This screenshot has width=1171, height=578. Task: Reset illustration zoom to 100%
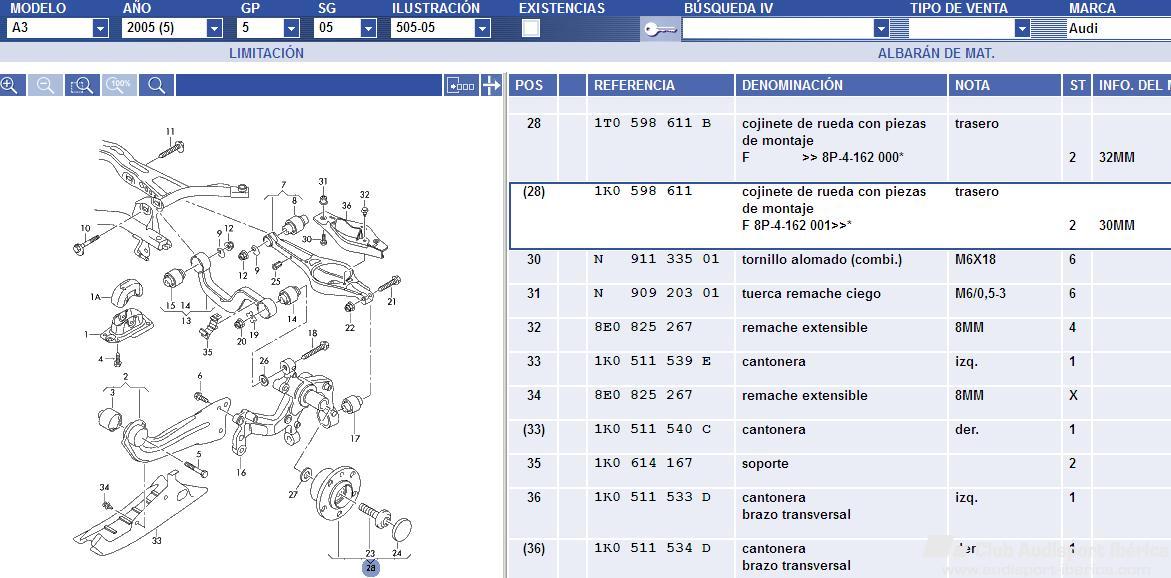[x=119, y=85]
